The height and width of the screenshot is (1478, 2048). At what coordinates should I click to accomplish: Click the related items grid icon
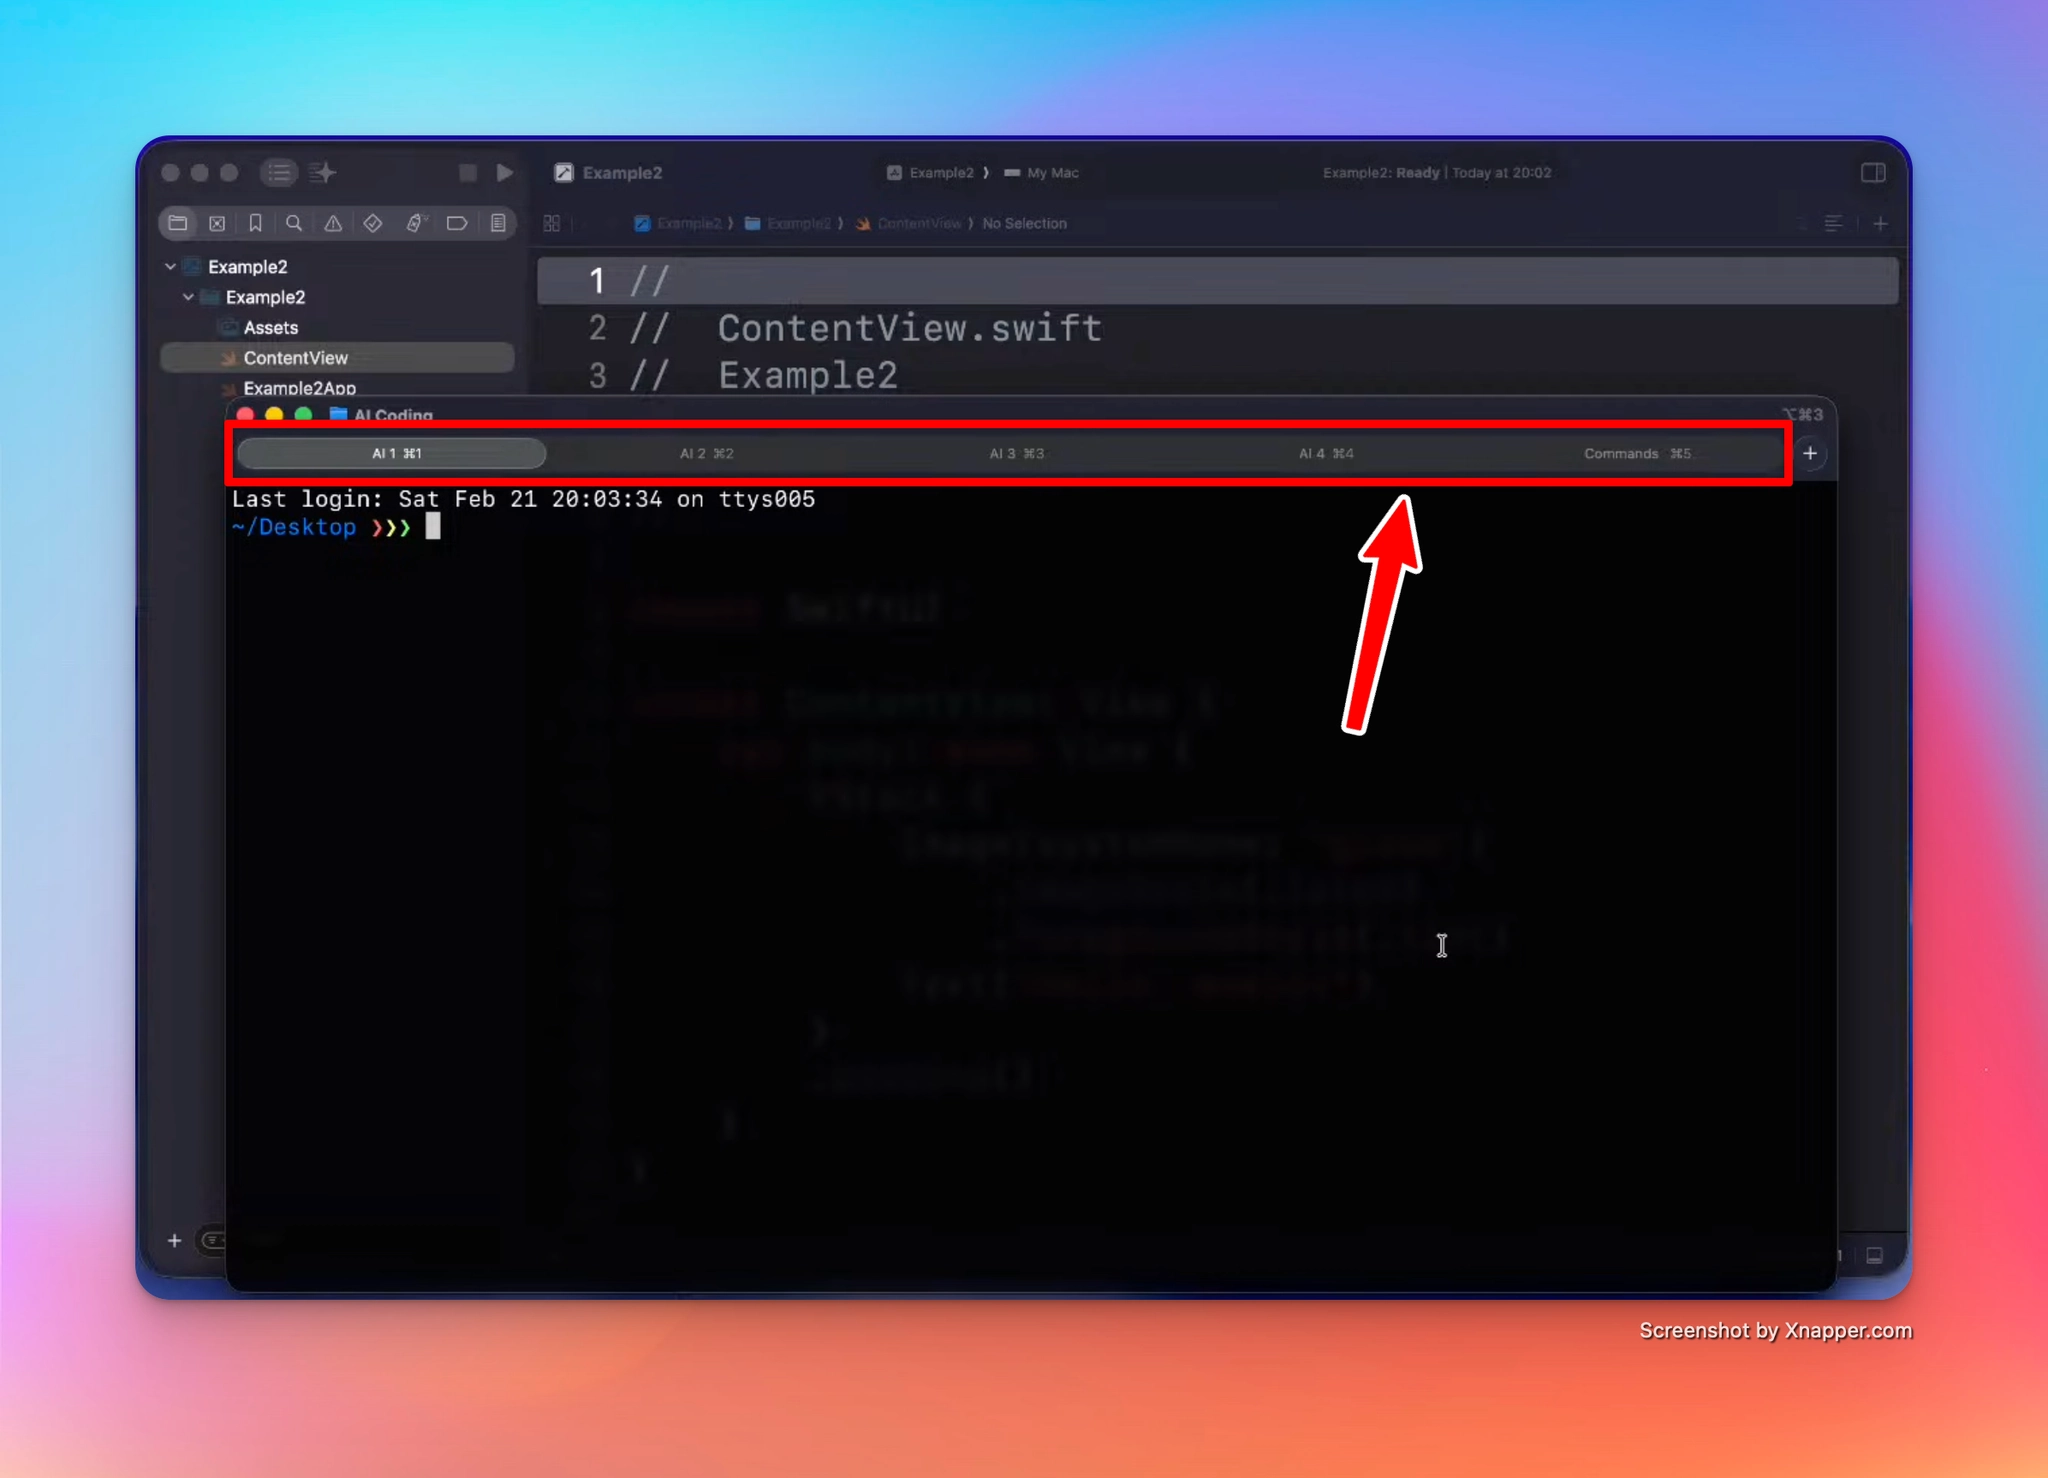coord(552,223)
